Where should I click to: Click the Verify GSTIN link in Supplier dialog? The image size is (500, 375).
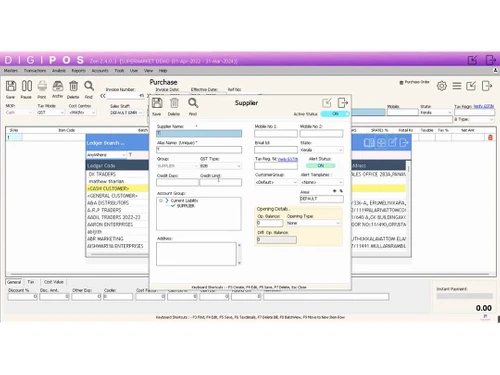point(287,159)
